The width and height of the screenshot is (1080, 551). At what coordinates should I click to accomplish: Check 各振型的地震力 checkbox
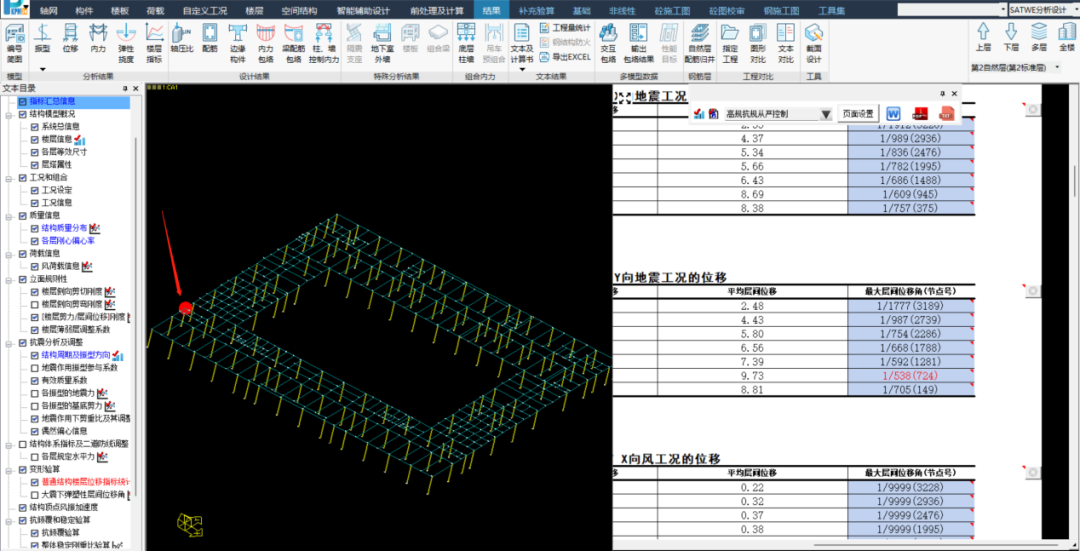pos(35,393)
